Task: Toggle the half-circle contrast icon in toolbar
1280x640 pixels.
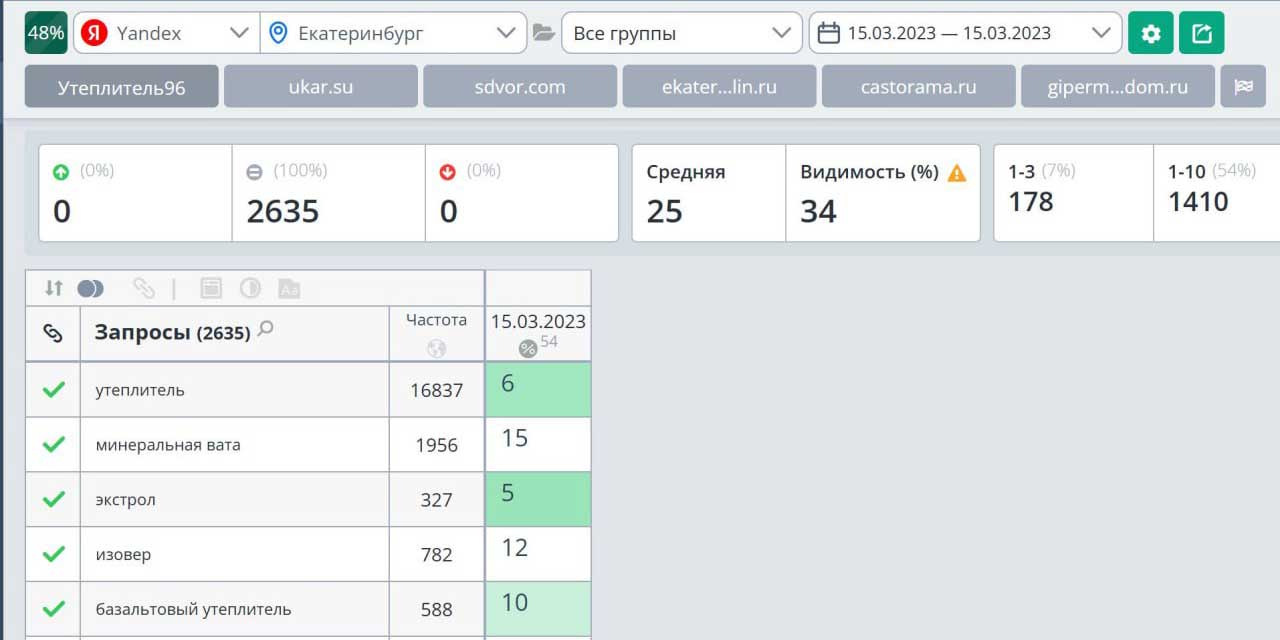Action: [x=250, y=288]
